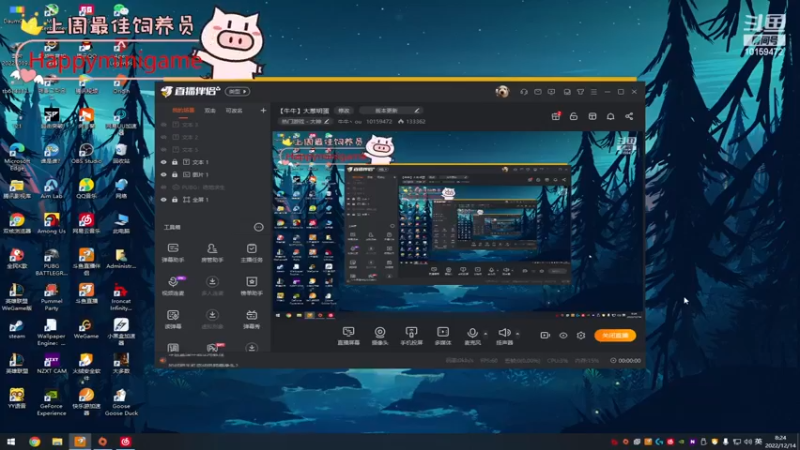Click the 麦克风 microphone icon

point(472,333)
